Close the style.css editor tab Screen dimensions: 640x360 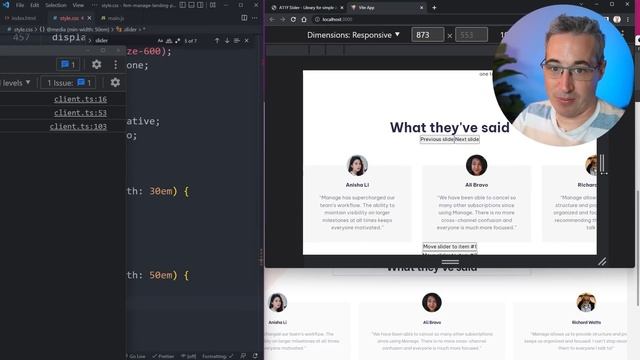[89, 18]
